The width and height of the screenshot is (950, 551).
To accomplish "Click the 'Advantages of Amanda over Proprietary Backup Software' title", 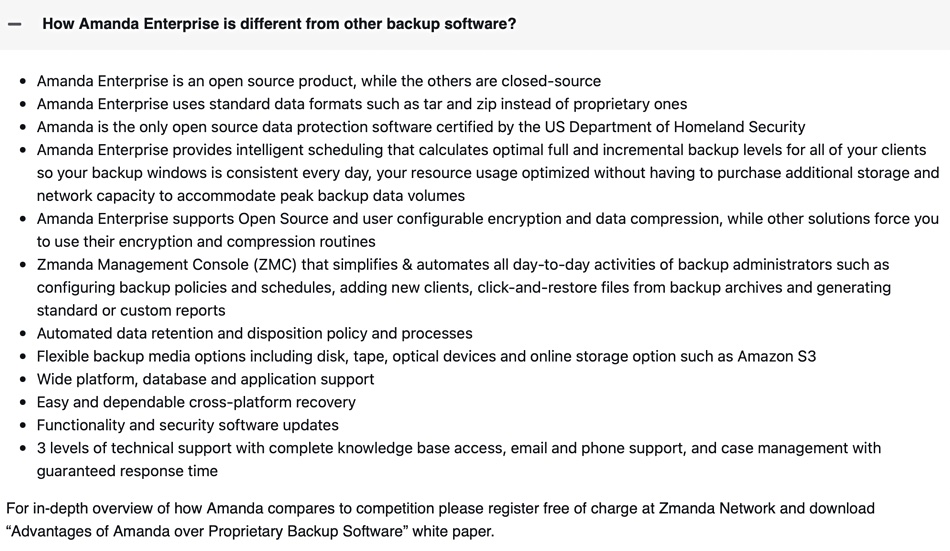I will (x=207, y=531).
